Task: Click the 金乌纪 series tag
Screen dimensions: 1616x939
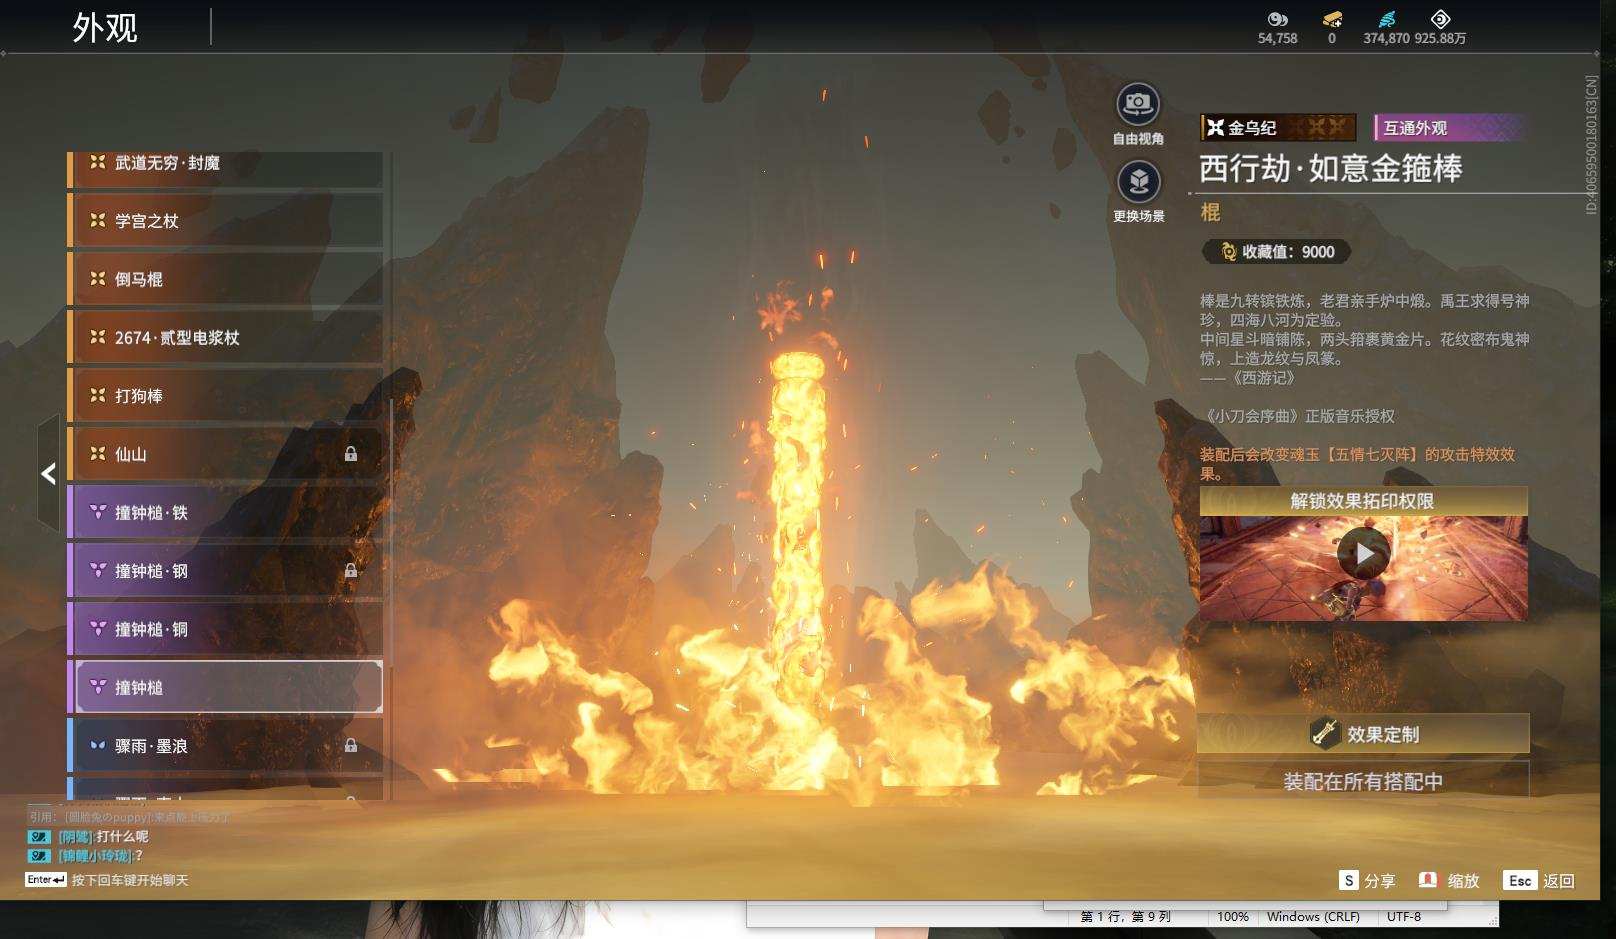Action: pyautogui.click(x=1278, y=128)
